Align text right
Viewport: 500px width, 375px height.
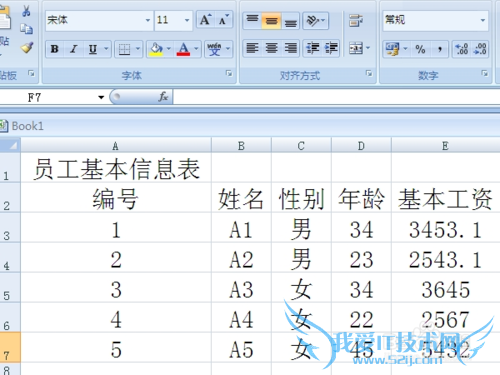click(290, 48)
